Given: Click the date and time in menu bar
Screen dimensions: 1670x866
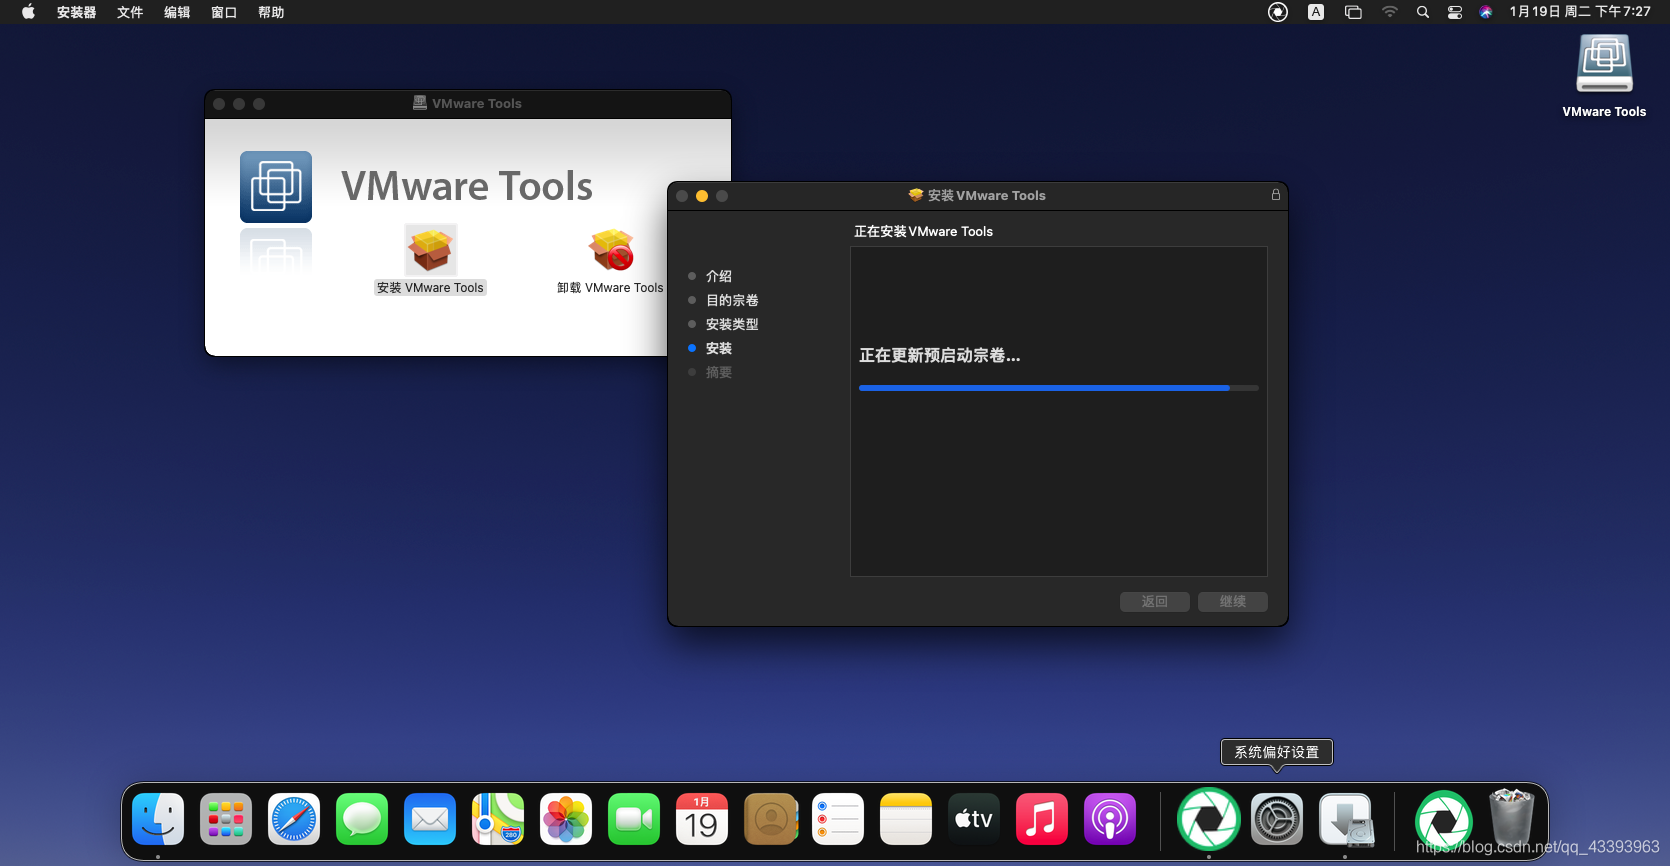Looking at the screenshot, I should pos(1580,12).
